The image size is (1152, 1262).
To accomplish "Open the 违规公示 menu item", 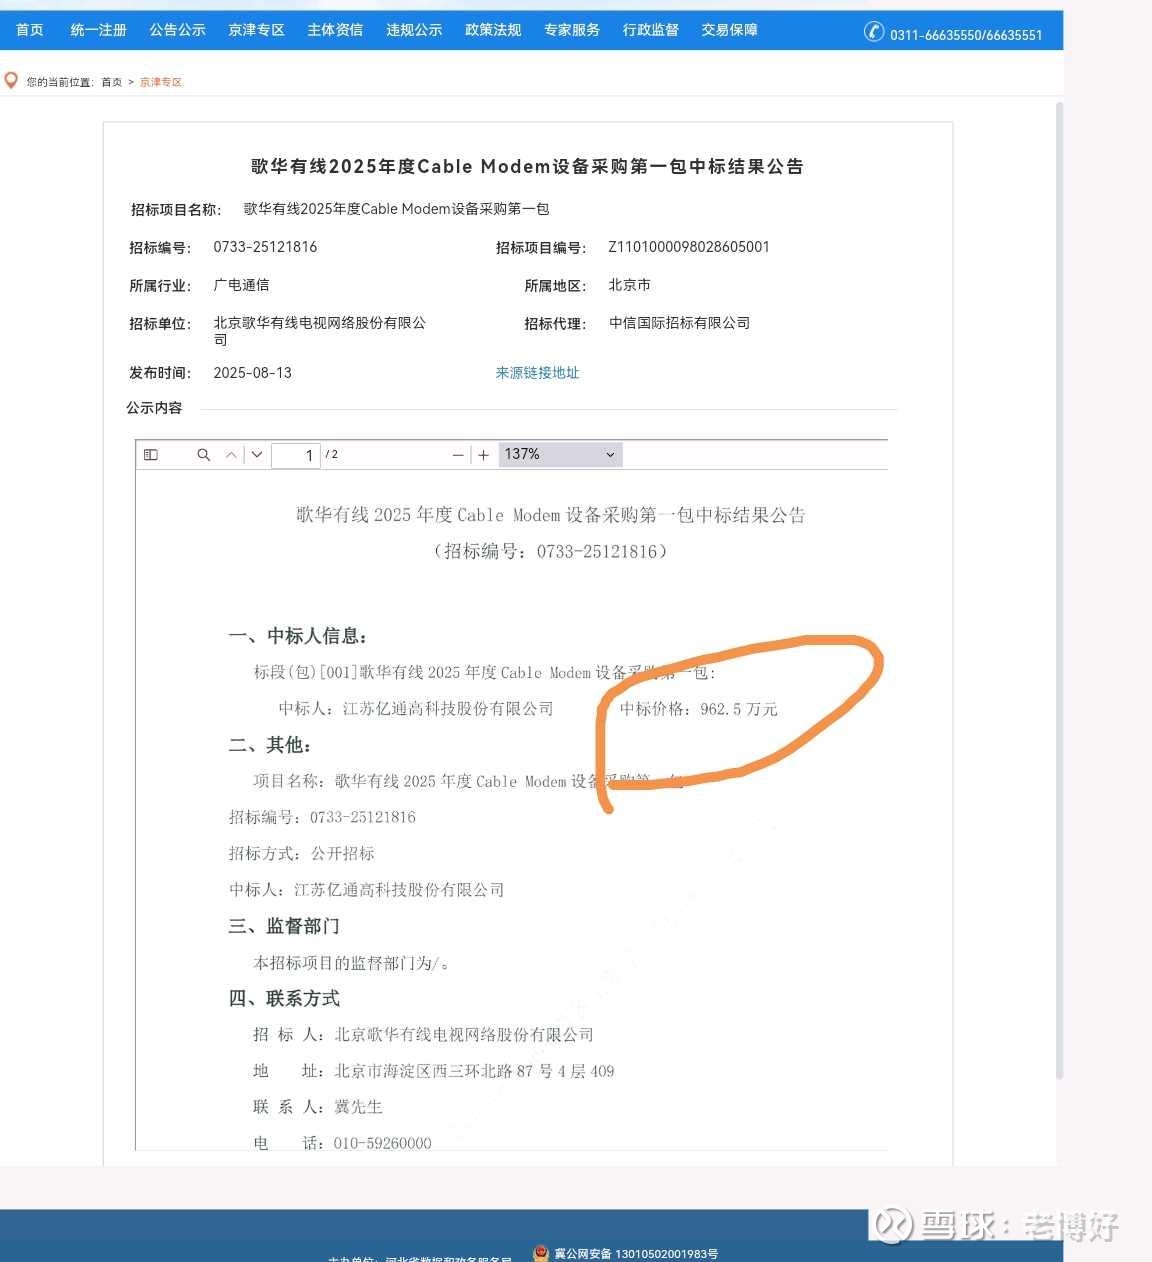I will point(414,30).
